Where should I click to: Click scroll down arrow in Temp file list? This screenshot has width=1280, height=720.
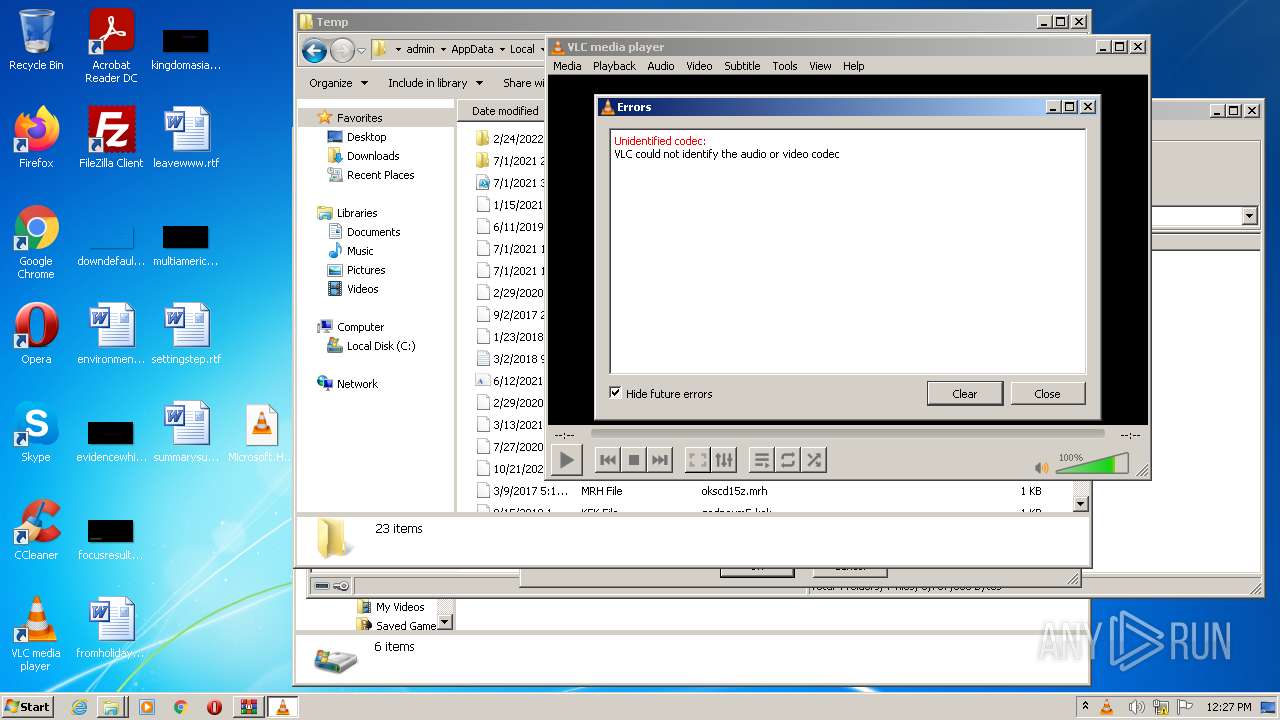pos(1080,504)
